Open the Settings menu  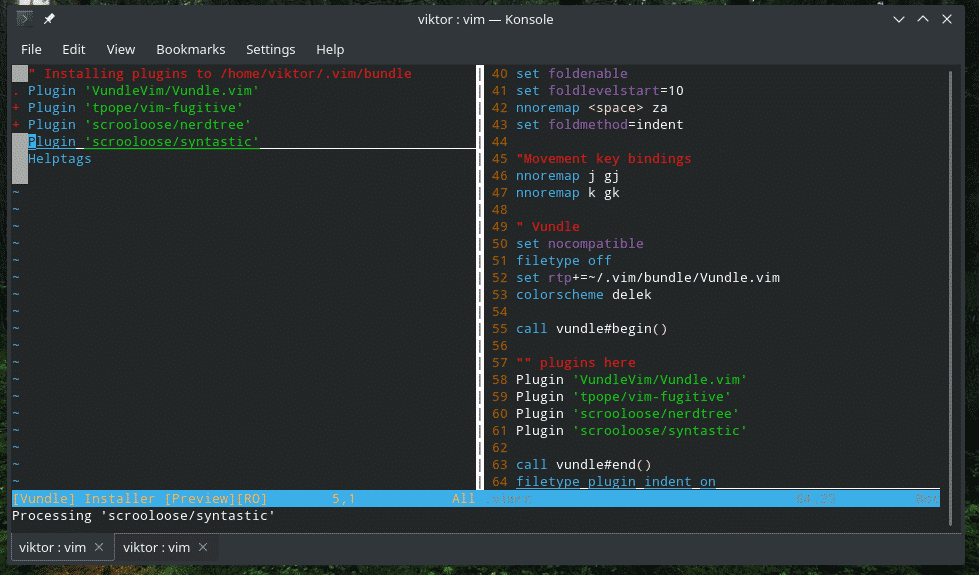[x=270, y=49]
